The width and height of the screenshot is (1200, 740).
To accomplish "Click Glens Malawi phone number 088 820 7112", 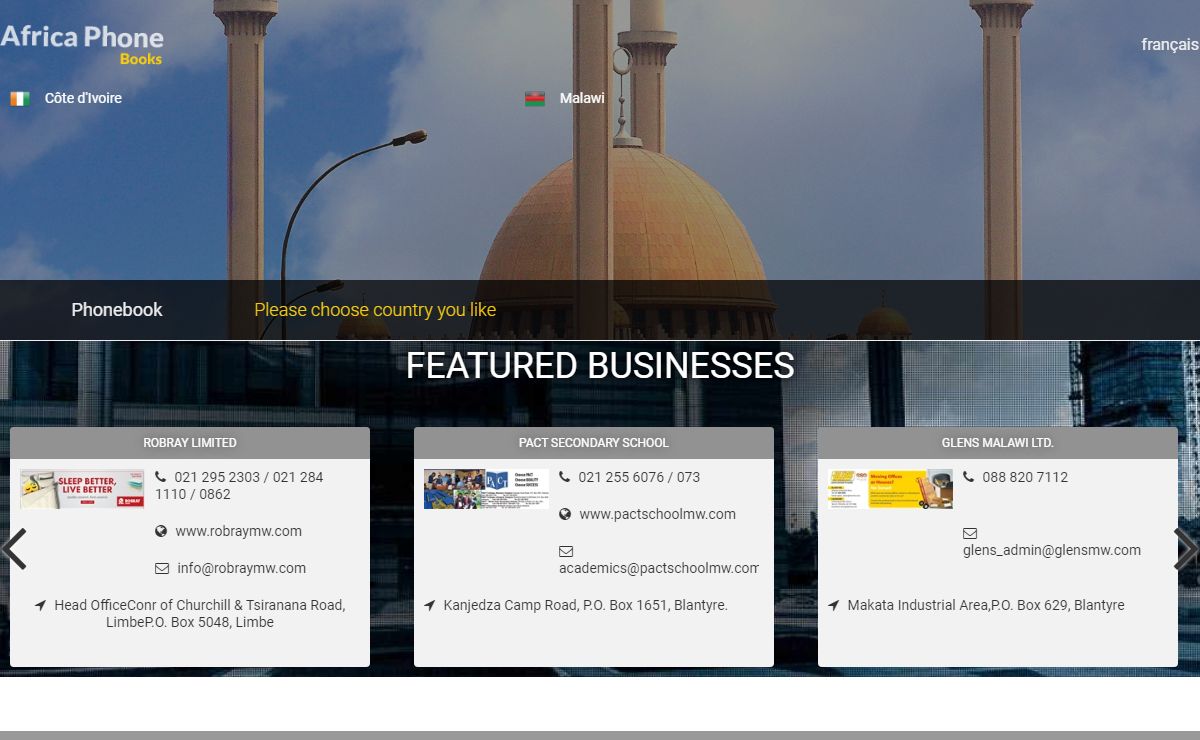I will pos(1025,477).
